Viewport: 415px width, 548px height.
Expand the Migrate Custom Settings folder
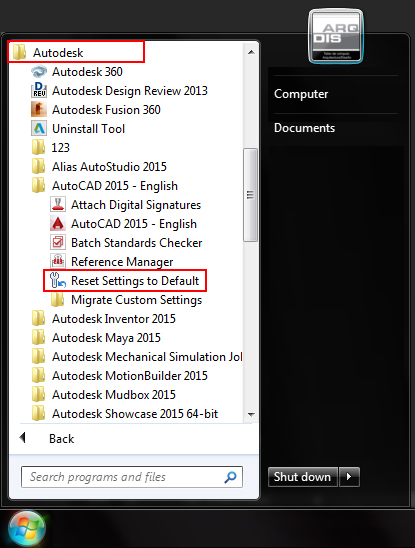coord(126,300)
